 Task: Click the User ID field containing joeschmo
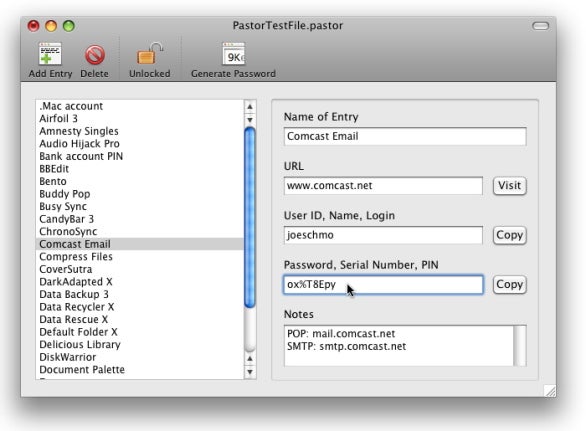pos(383,235)
